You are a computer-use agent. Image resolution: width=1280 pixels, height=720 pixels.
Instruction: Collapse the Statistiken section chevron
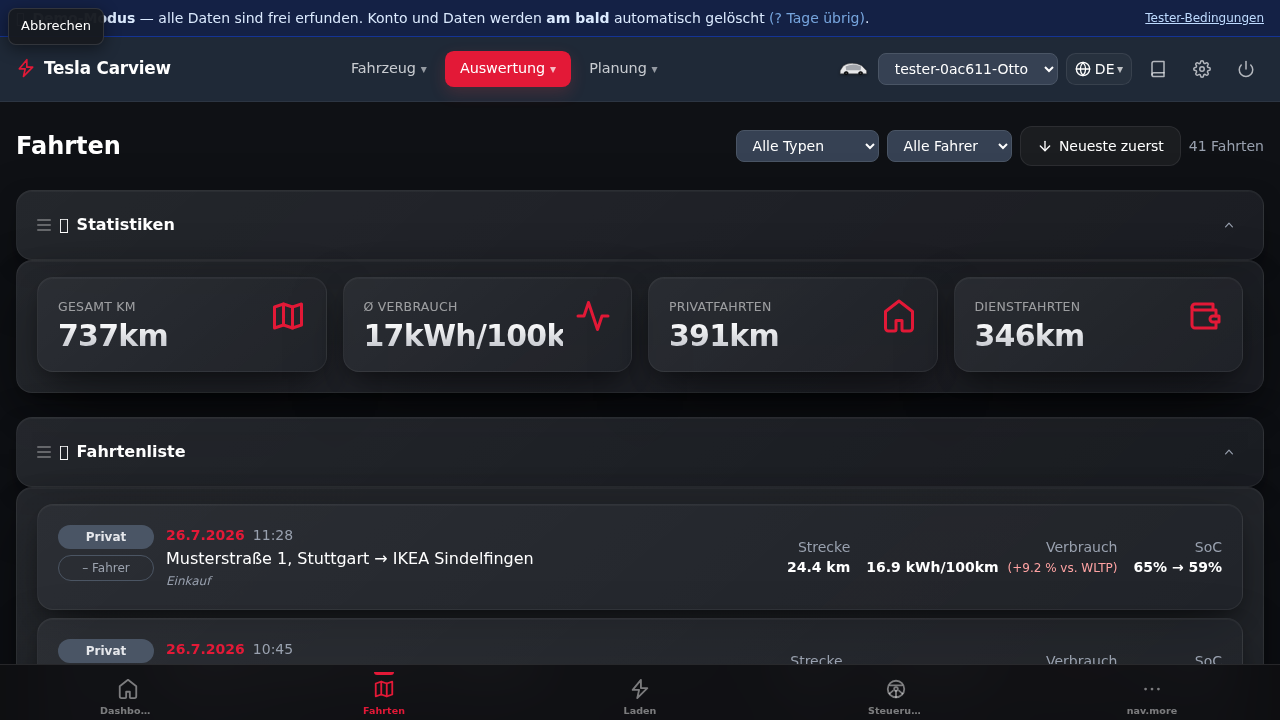(x=1229, y=225)
